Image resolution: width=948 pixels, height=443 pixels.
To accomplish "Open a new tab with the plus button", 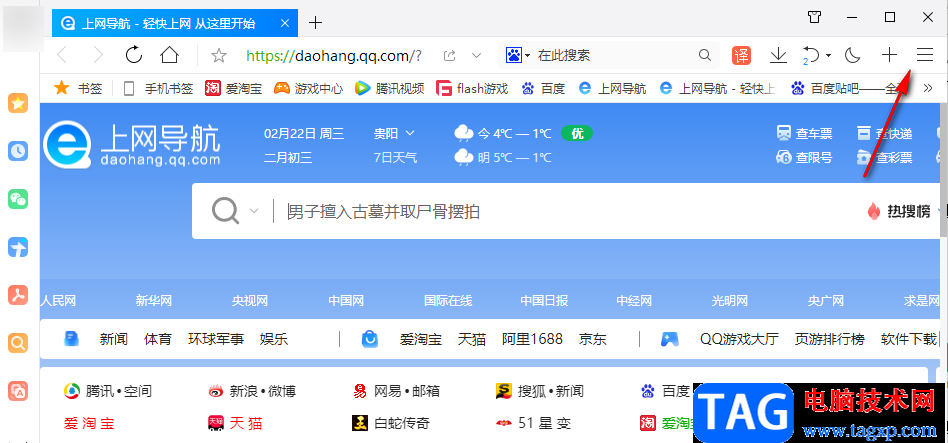I will coord(316,24).
